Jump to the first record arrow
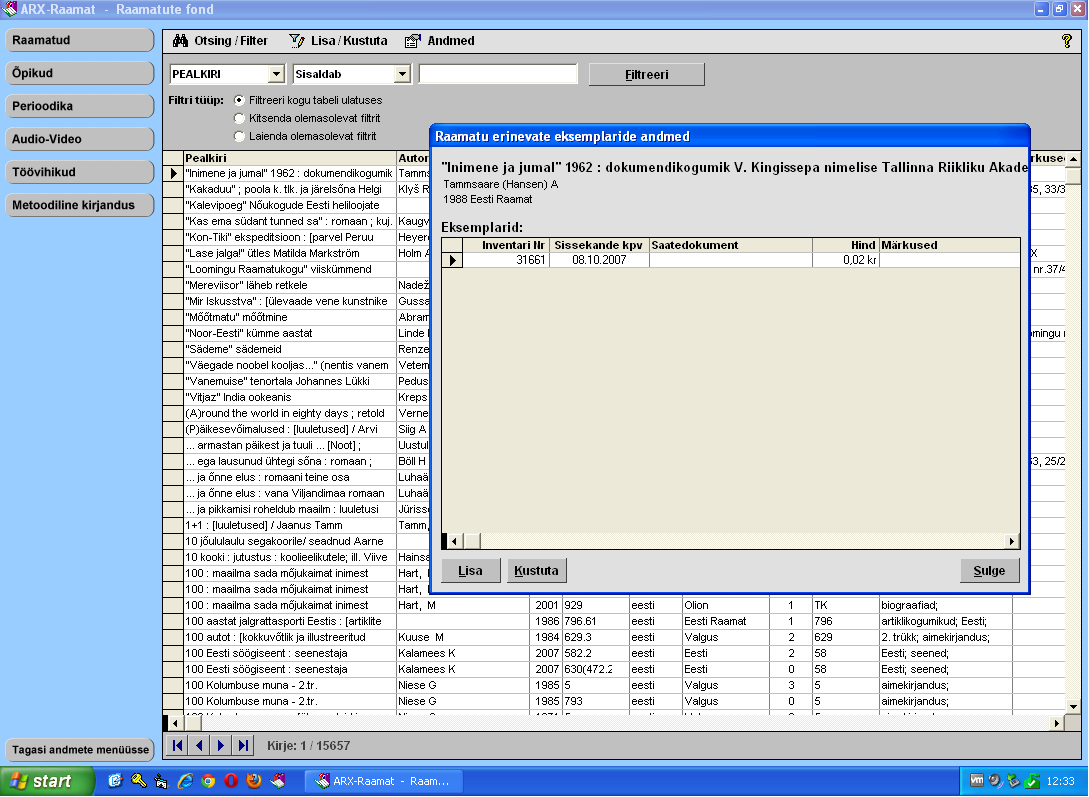Viewport: 1089px width, 797px height. (x=178, y=745)
